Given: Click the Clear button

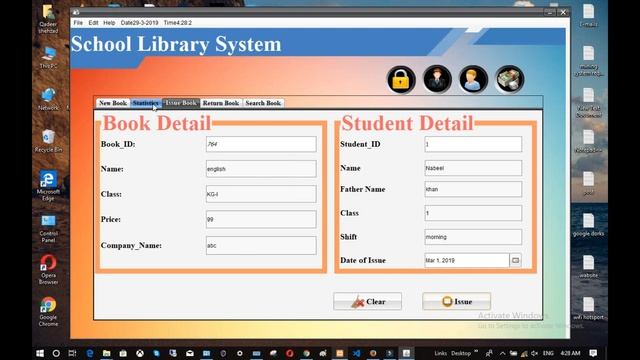Looking at the screenshot, I should point(367,302).
